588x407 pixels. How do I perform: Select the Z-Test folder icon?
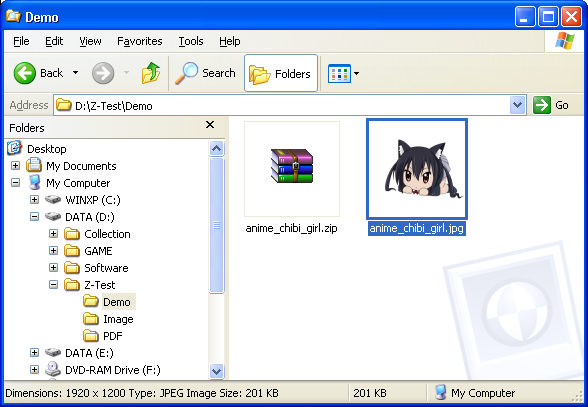(72, 285)
